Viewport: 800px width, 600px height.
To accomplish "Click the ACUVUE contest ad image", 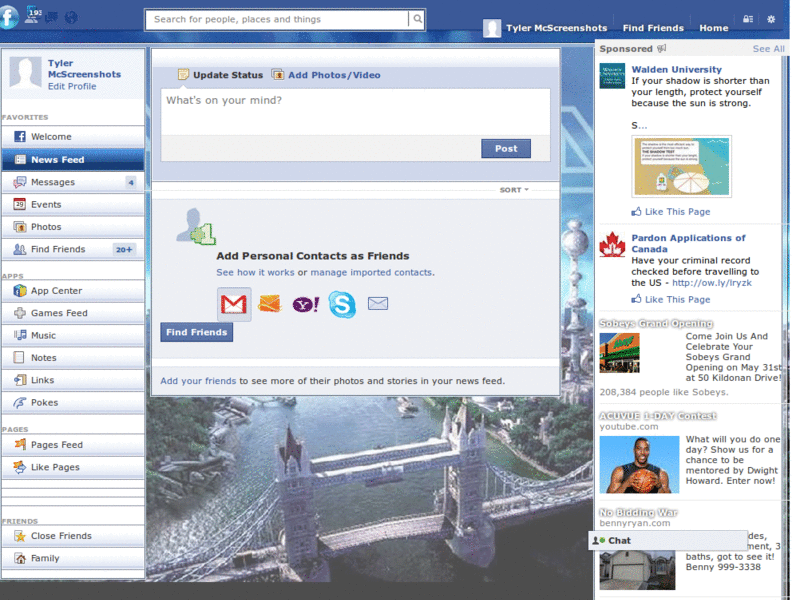I will (x=639, y=464).
